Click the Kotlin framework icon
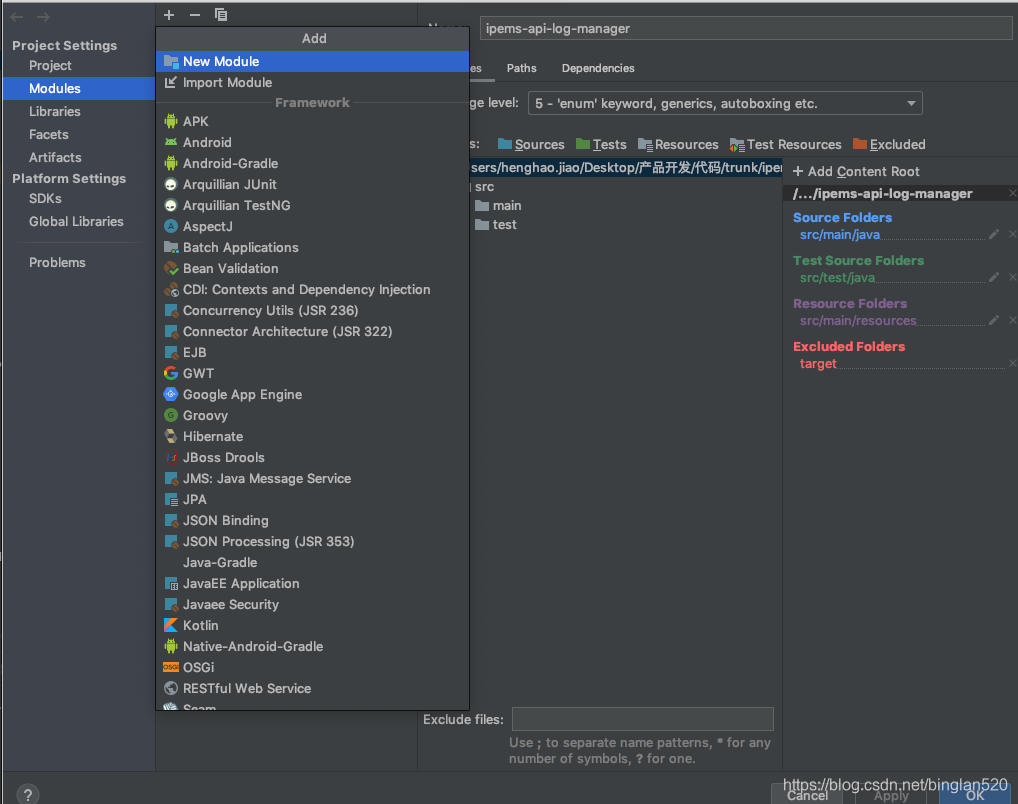1018x804 pixels. point(171,625)
